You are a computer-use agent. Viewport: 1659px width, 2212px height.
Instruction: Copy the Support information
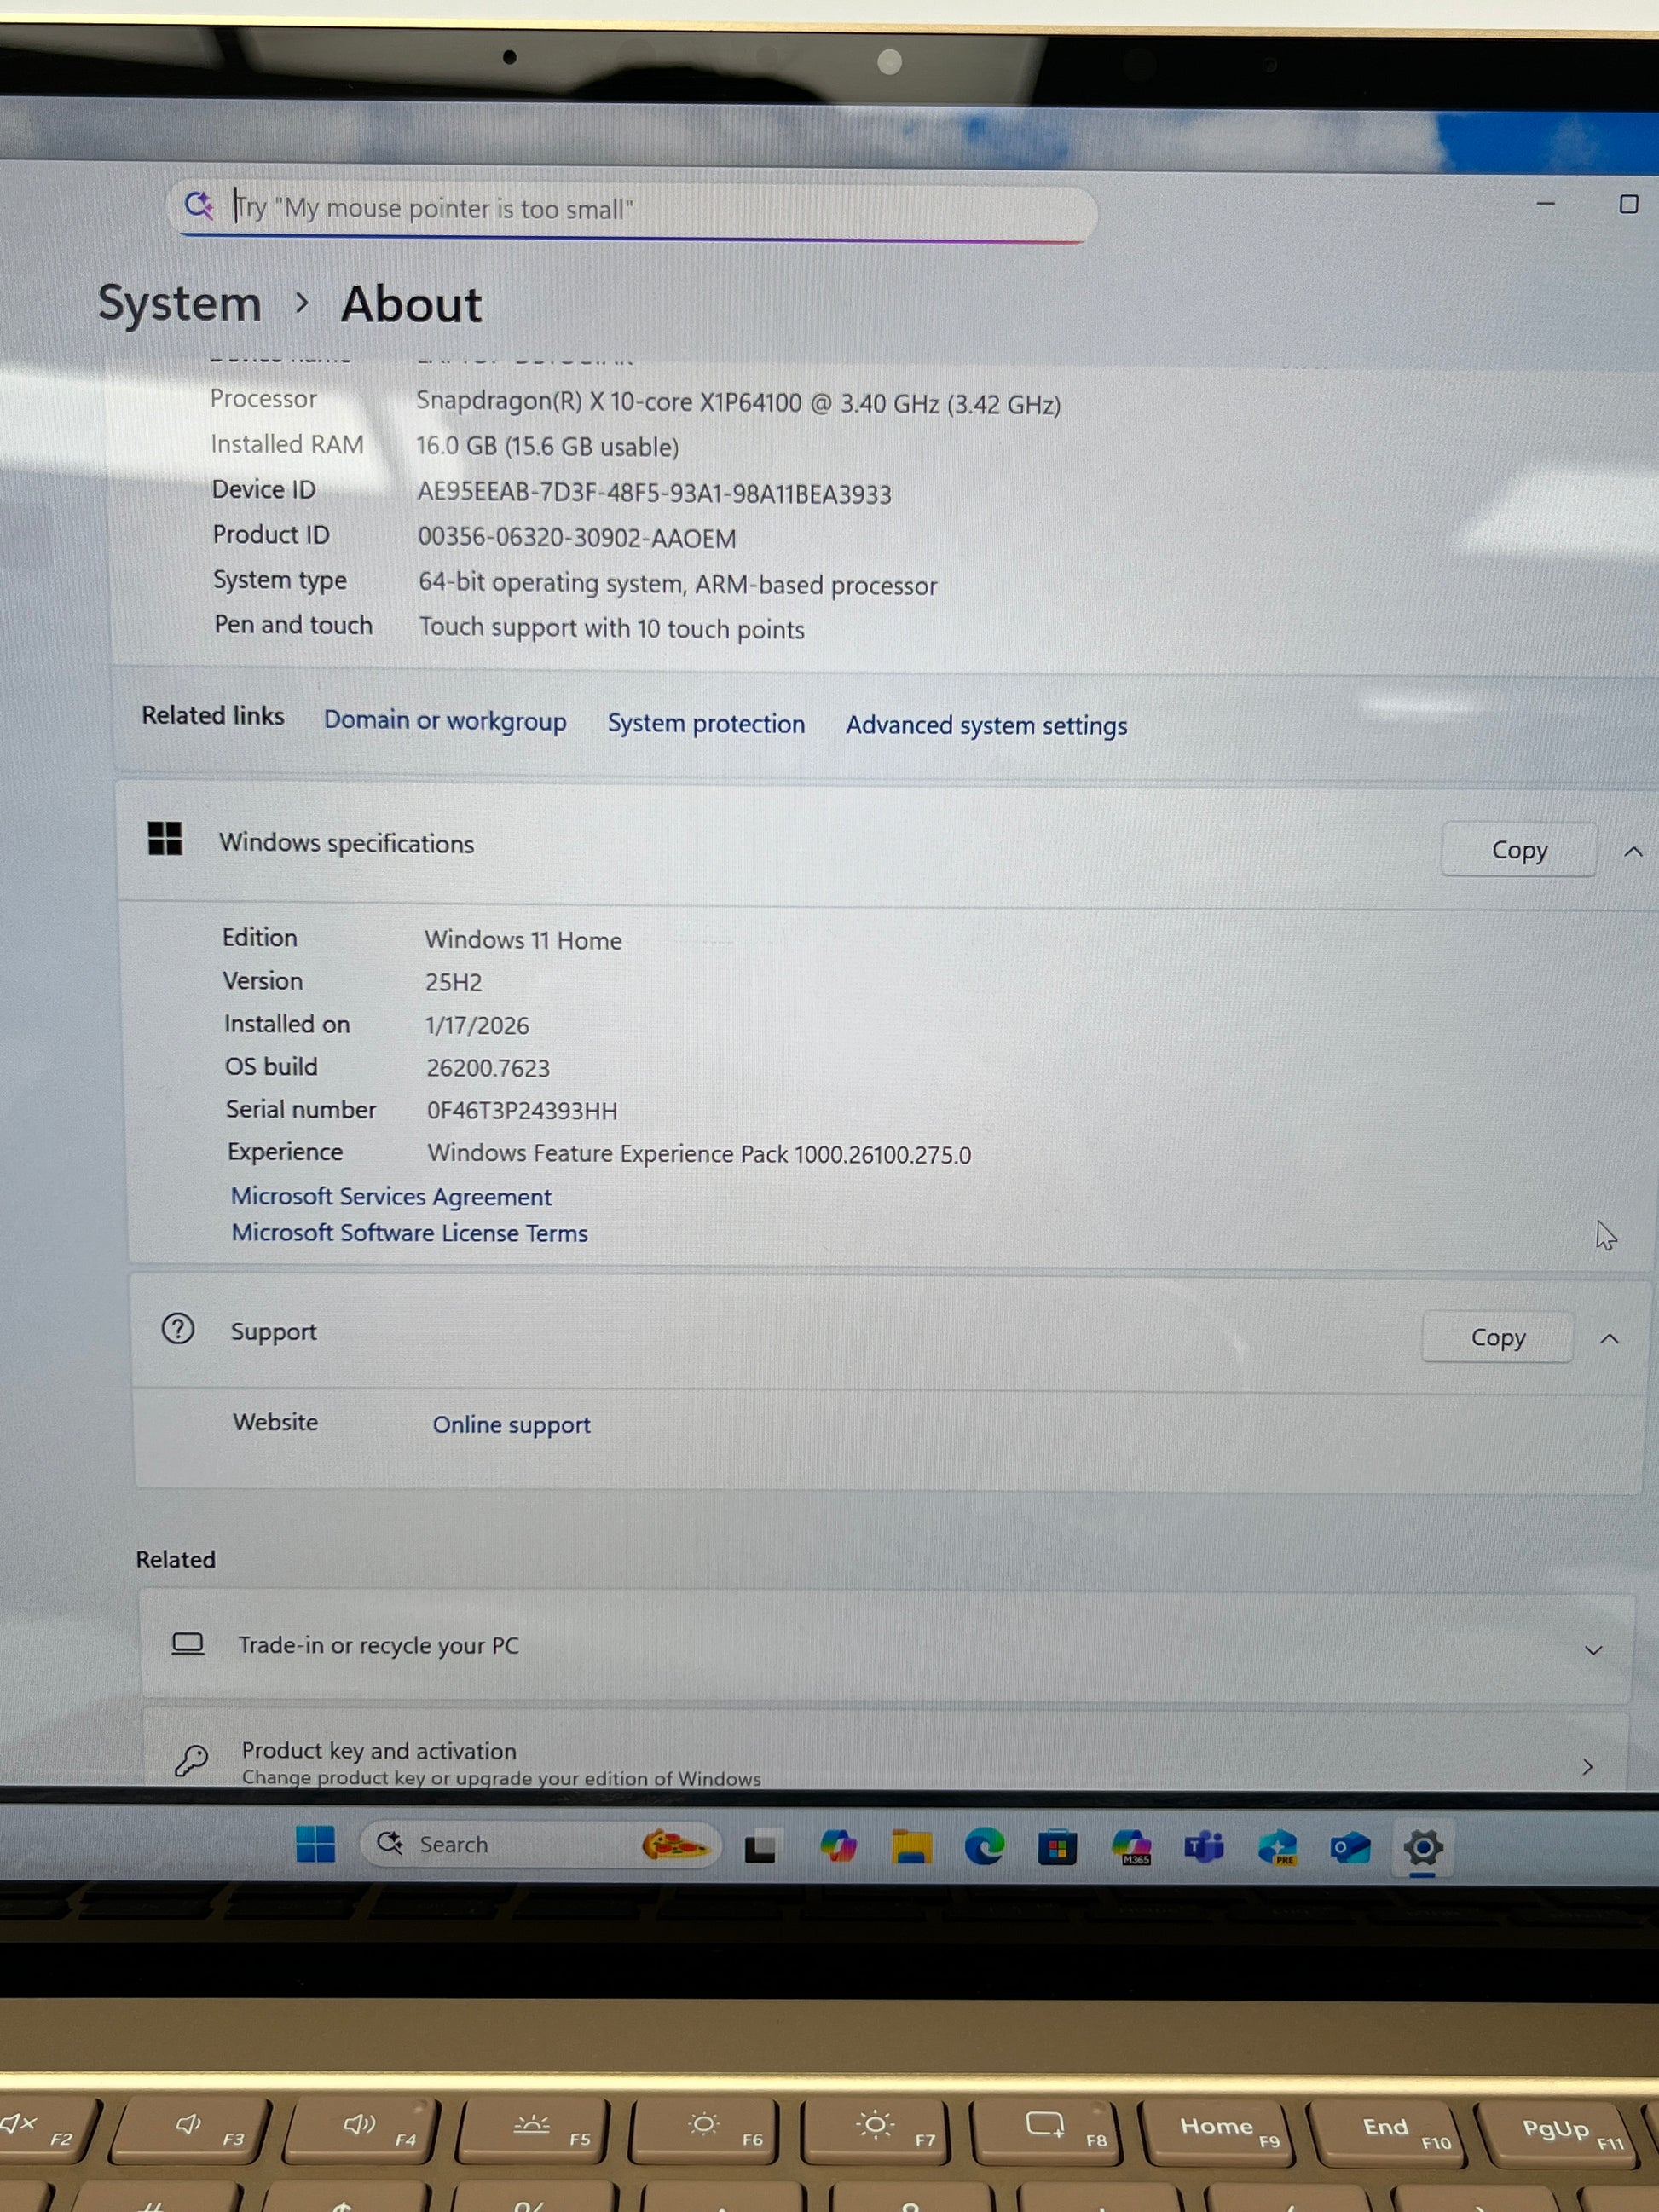(1497, 1337)
